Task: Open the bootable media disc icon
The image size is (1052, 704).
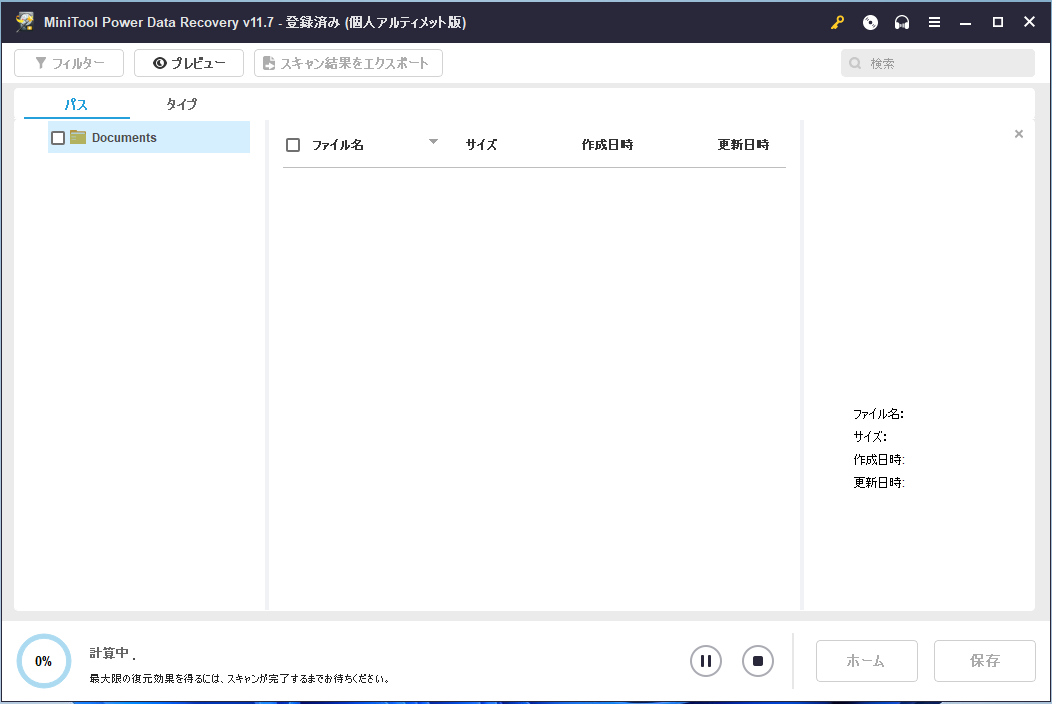Action: (870, 22)
